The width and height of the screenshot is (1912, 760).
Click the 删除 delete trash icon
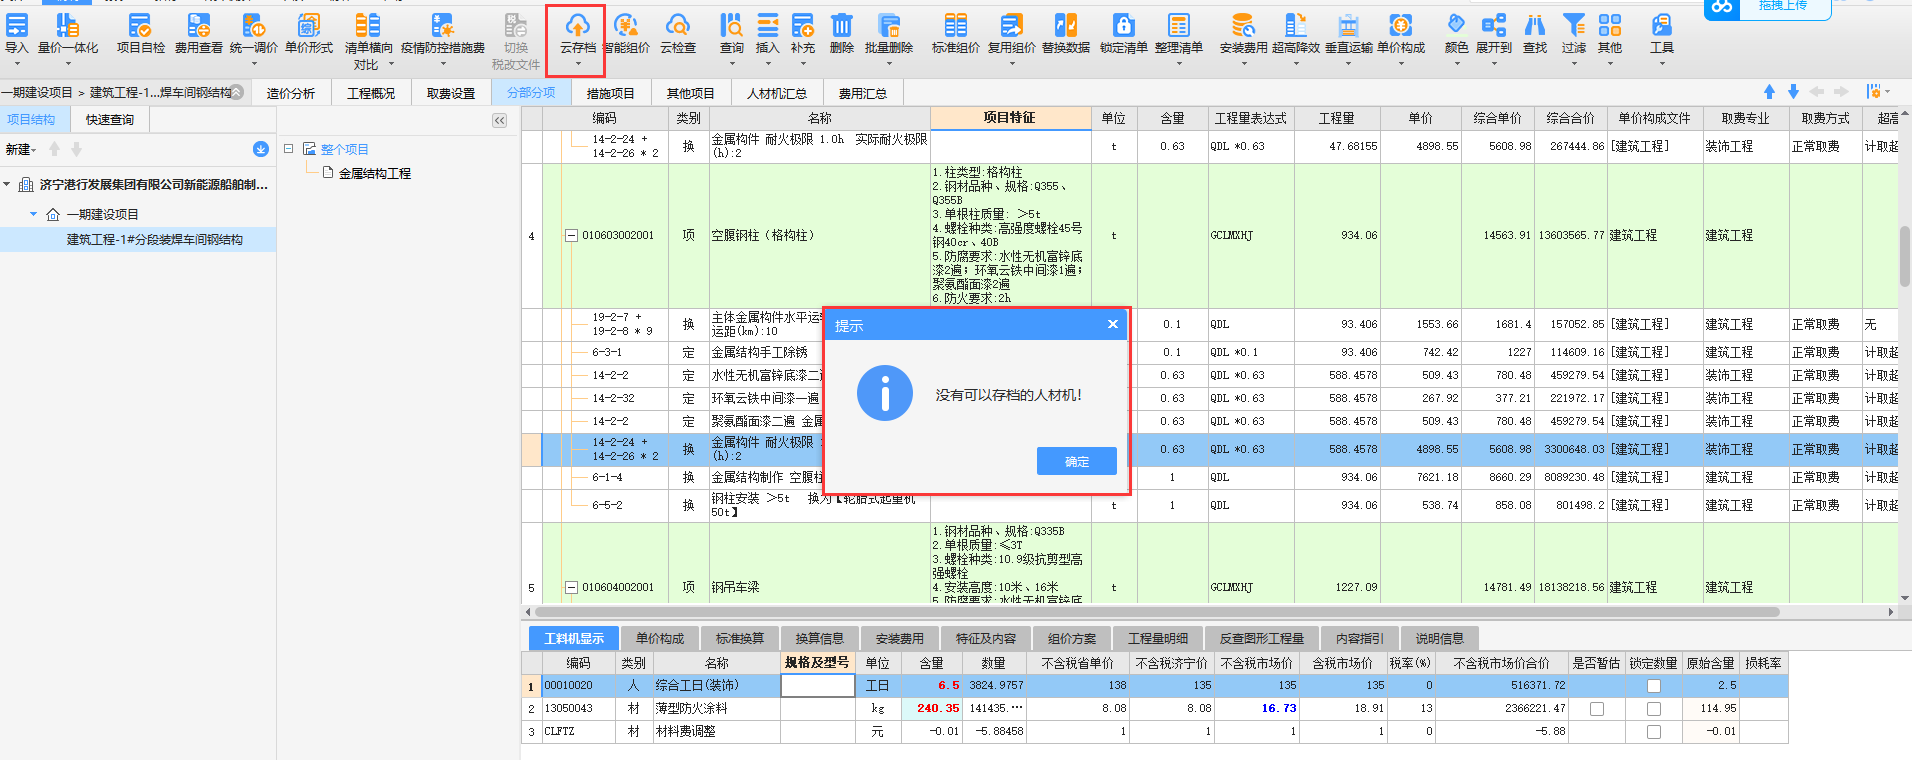842,25
